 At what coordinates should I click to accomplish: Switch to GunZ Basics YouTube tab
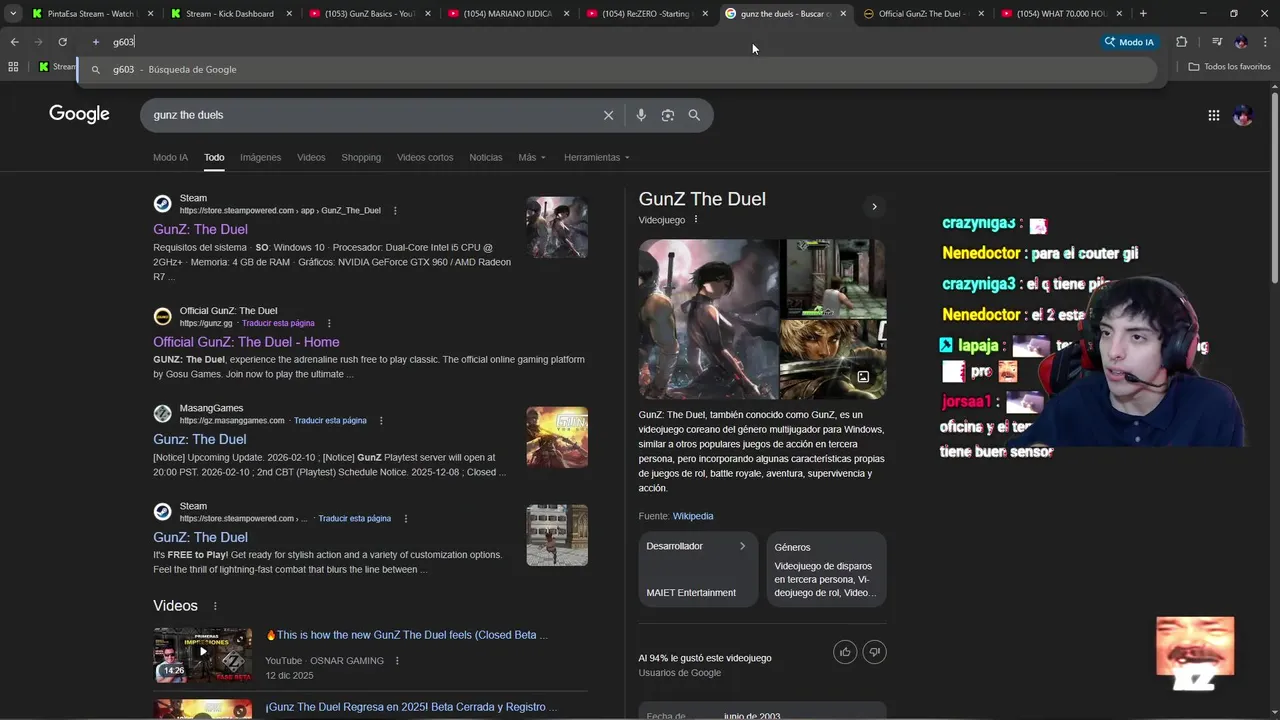(x=369, y=13)
